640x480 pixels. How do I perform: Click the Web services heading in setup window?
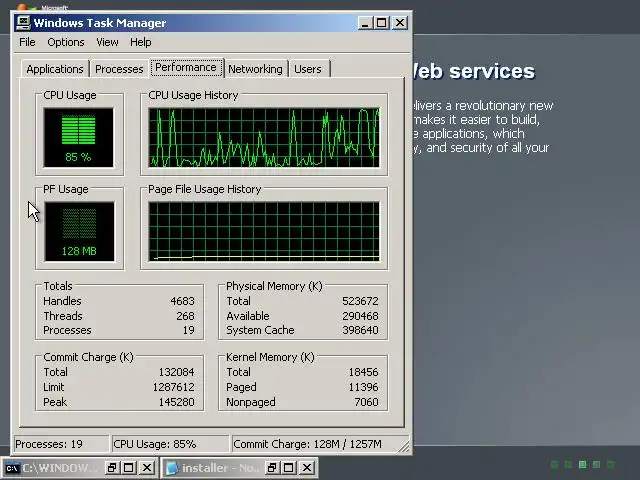473,71
